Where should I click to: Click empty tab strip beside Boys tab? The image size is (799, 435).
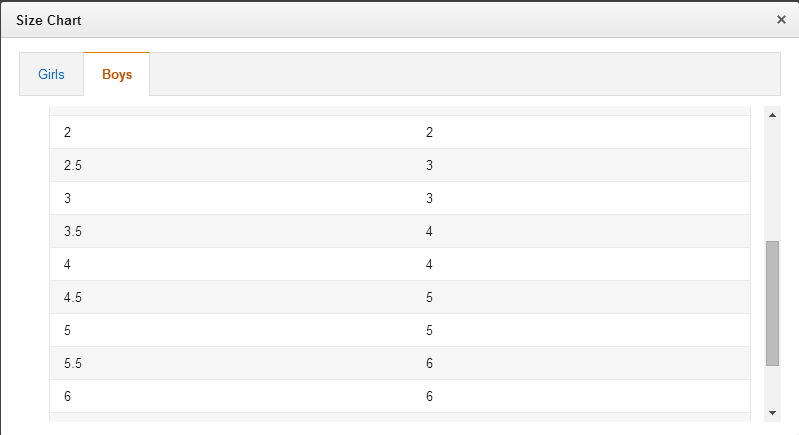[x=465, y=74]
